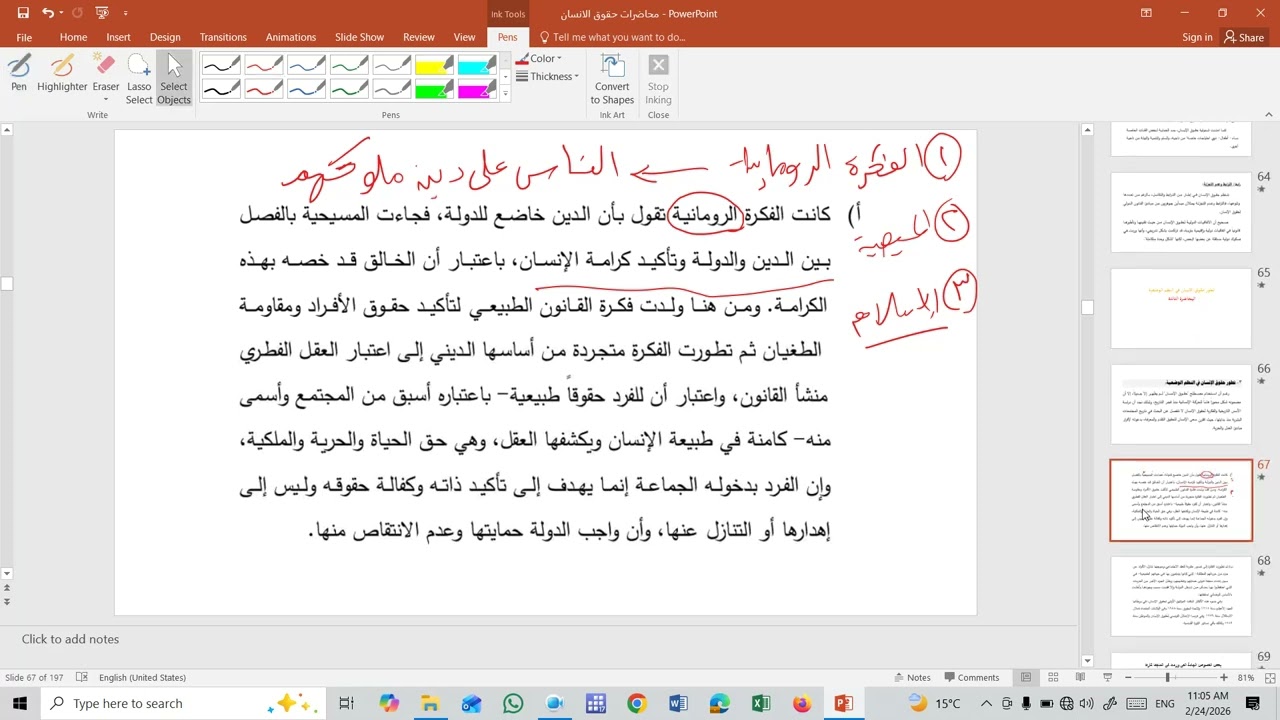Click the Select Objects tool
1280x720 pixels.
174,79
